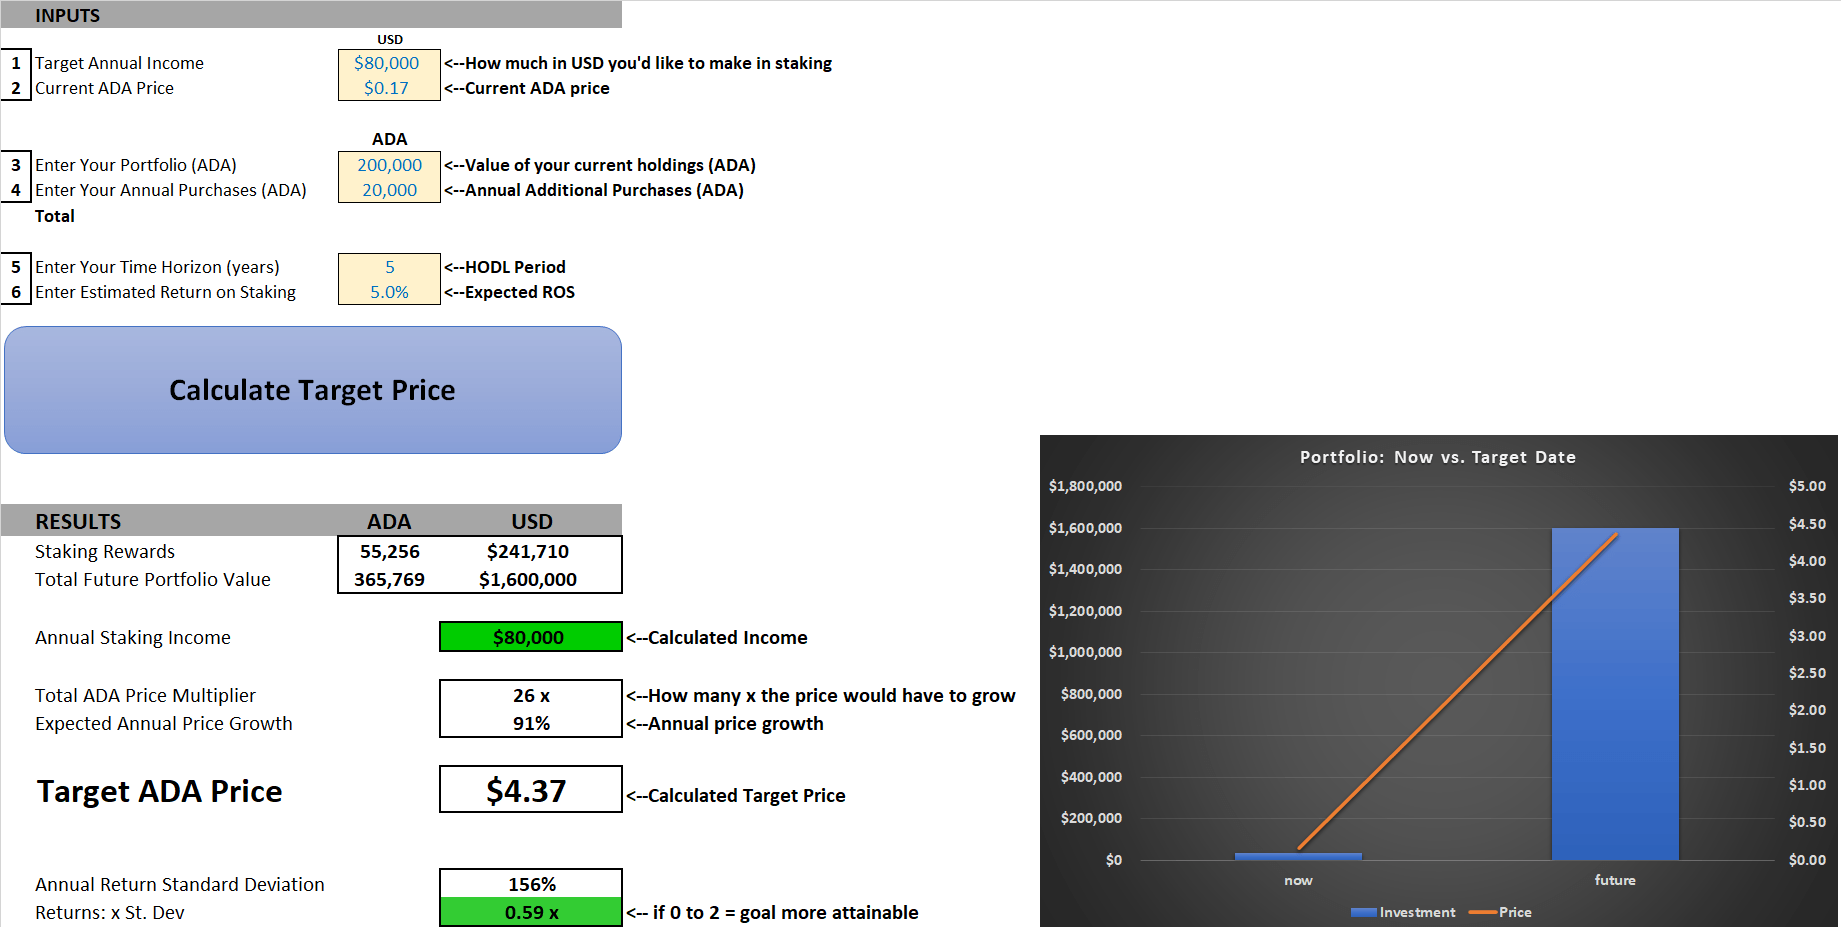Select the '<--HODL Period' note

[x=505, y=267]
